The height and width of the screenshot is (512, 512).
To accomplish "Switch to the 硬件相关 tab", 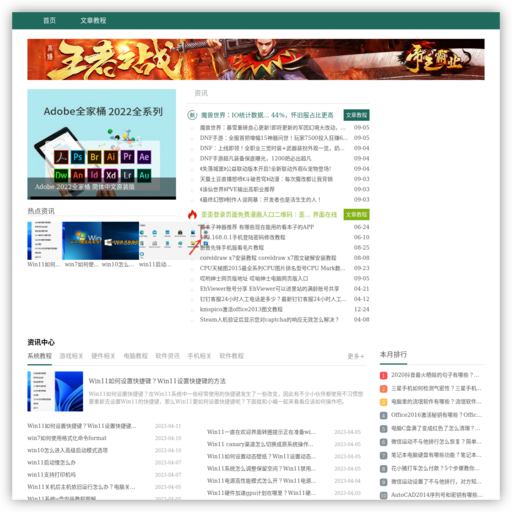I will 103,356.
